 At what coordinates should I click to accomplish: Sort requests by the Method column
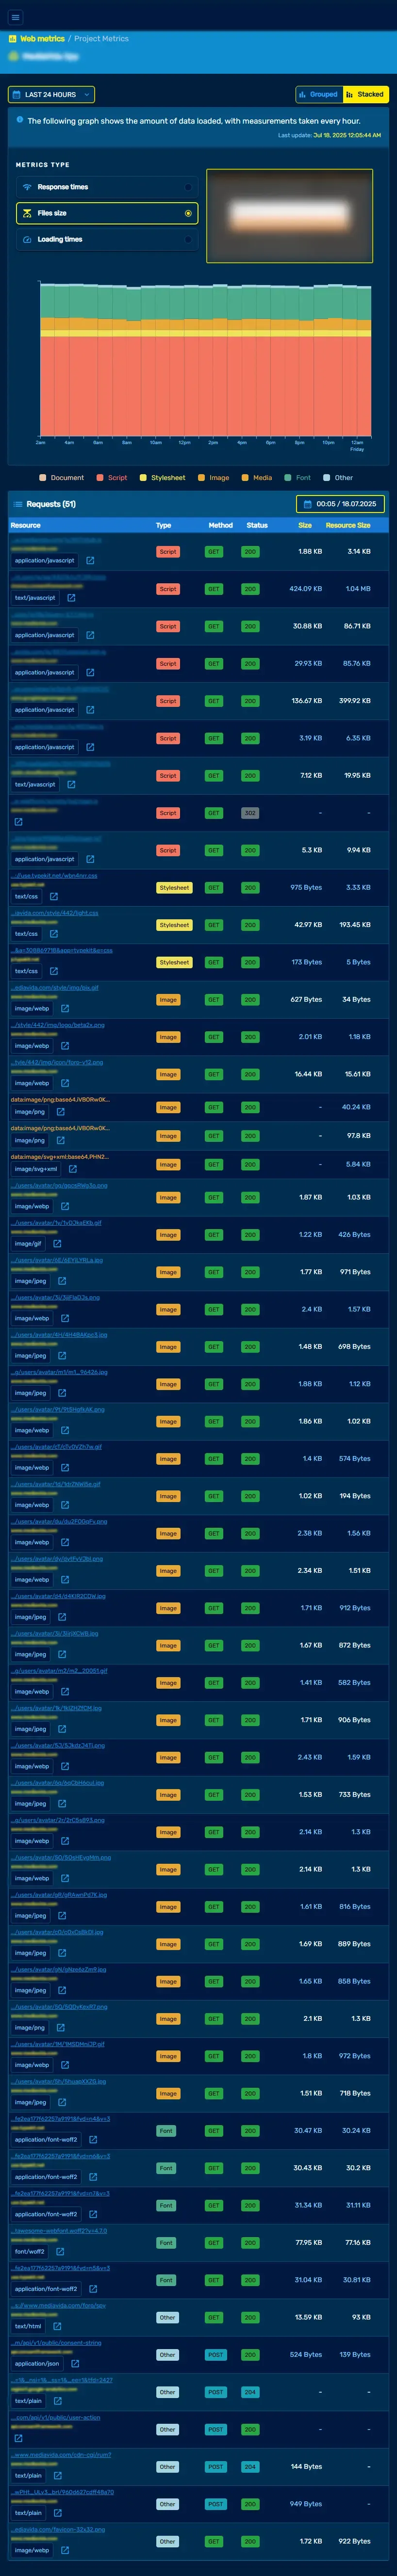pos(220,525)
